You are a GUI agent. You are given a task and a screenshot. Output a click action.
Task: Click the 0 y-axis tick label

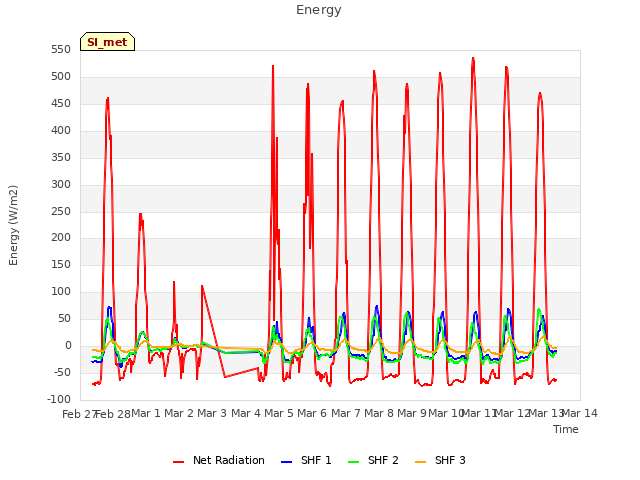(x=68, y=346)
